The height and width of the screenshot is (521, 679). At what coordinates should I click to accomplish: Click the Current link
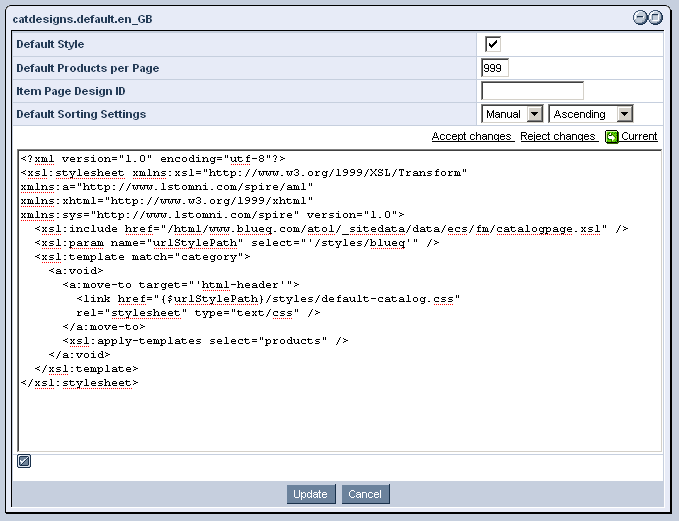(x=639, y=136)
